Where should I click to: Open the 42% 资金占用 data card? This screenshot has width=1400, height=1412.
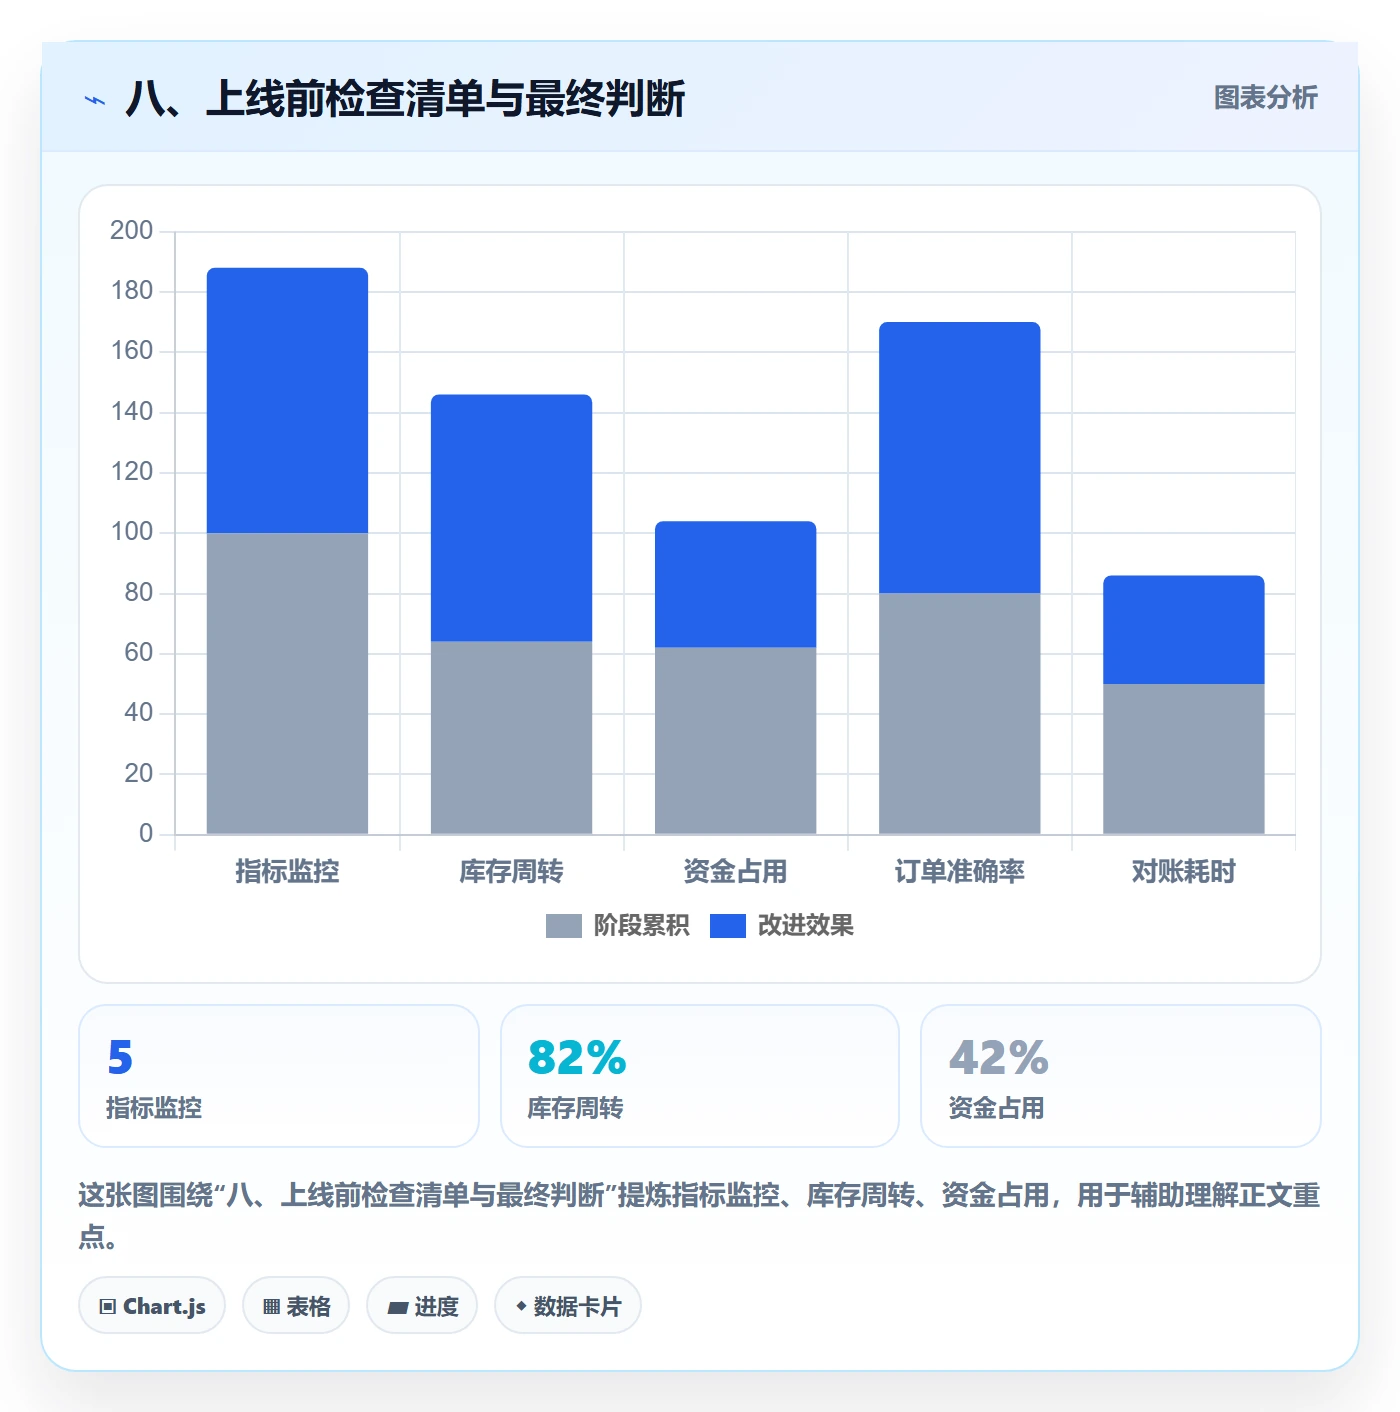click(1121, 1076)
